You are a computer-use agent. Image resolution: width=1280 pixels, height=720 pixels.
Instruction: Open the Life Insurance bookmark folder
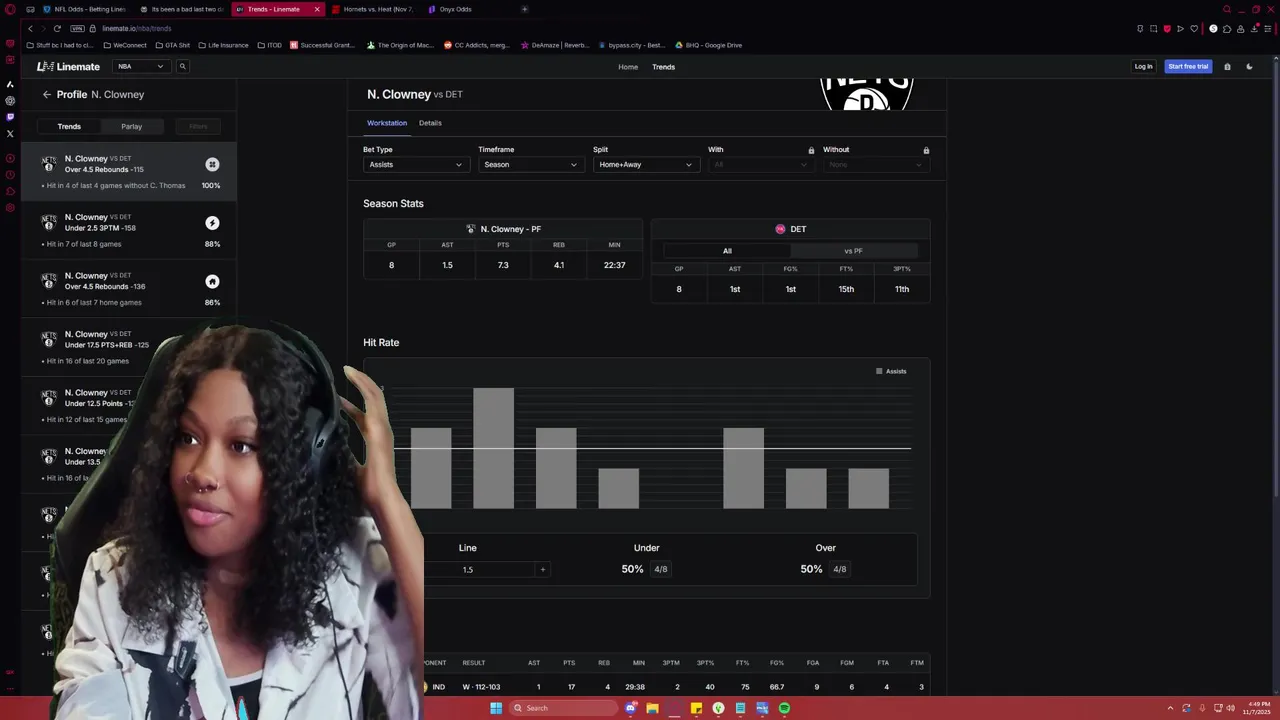click(x=223, y=45)
